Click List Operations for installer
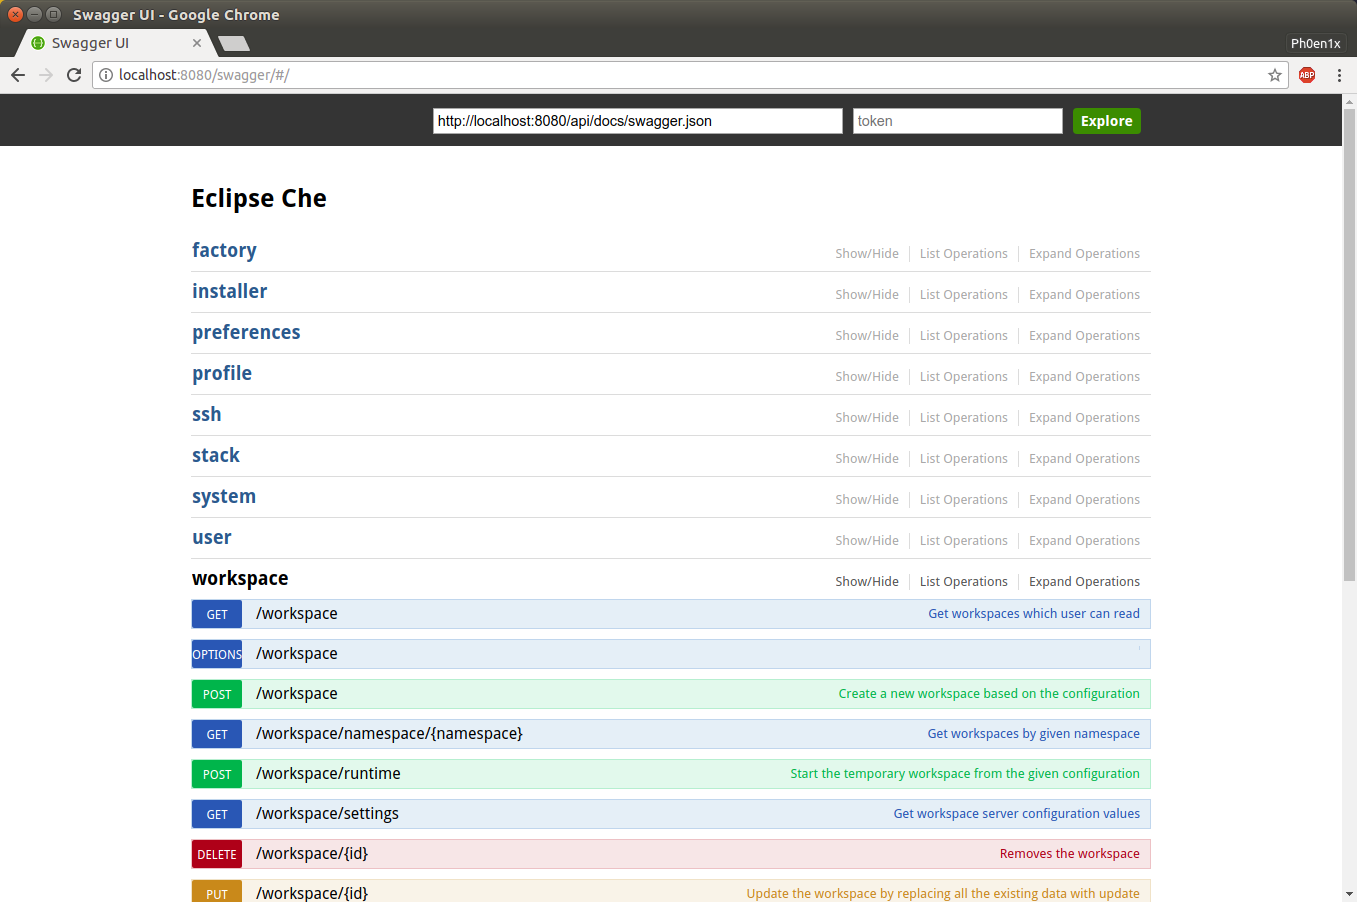This screenshot has width=1357, height=902. (x=964, y=295)
